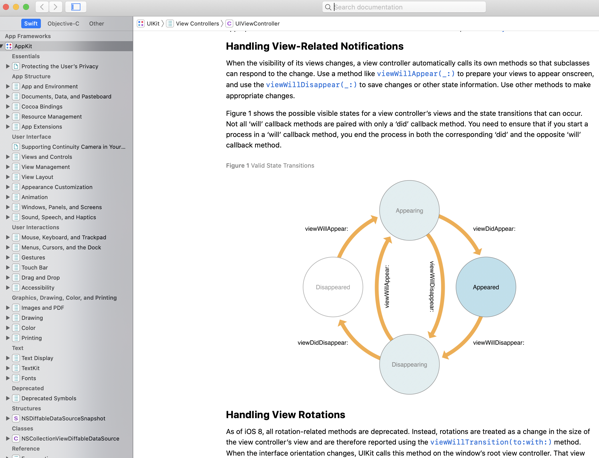Switch to the Objective-C language tab

(x=63, y=23)
